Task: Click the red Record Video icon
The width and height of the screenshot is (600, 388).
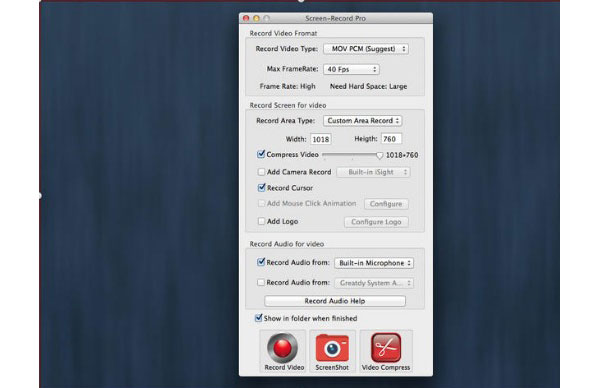Action: click(283, 347)
